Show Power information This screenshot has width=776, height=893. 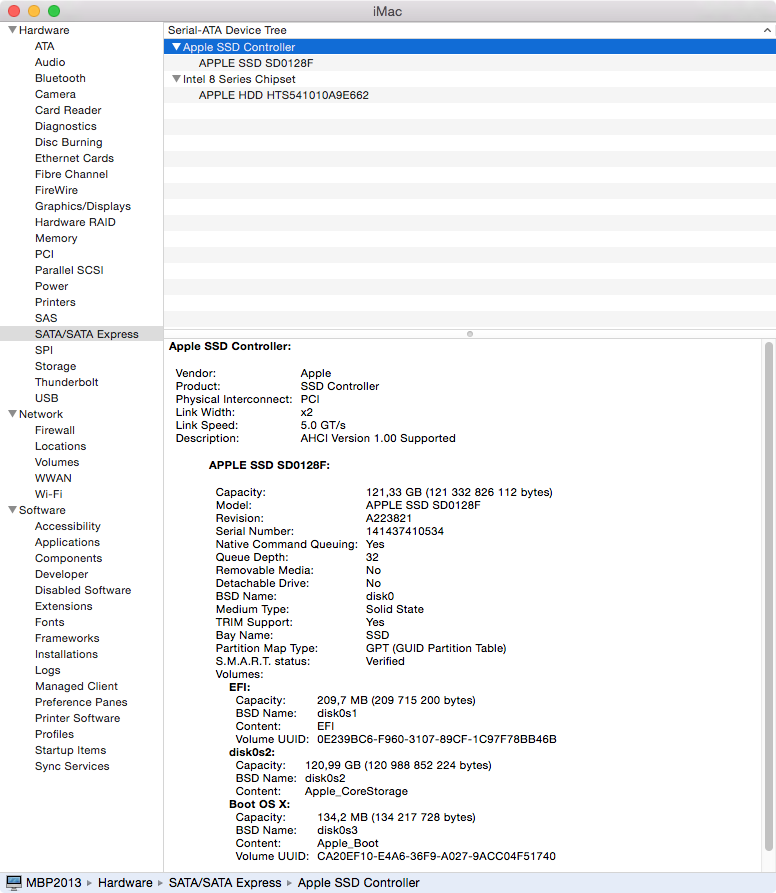point(52,285)
